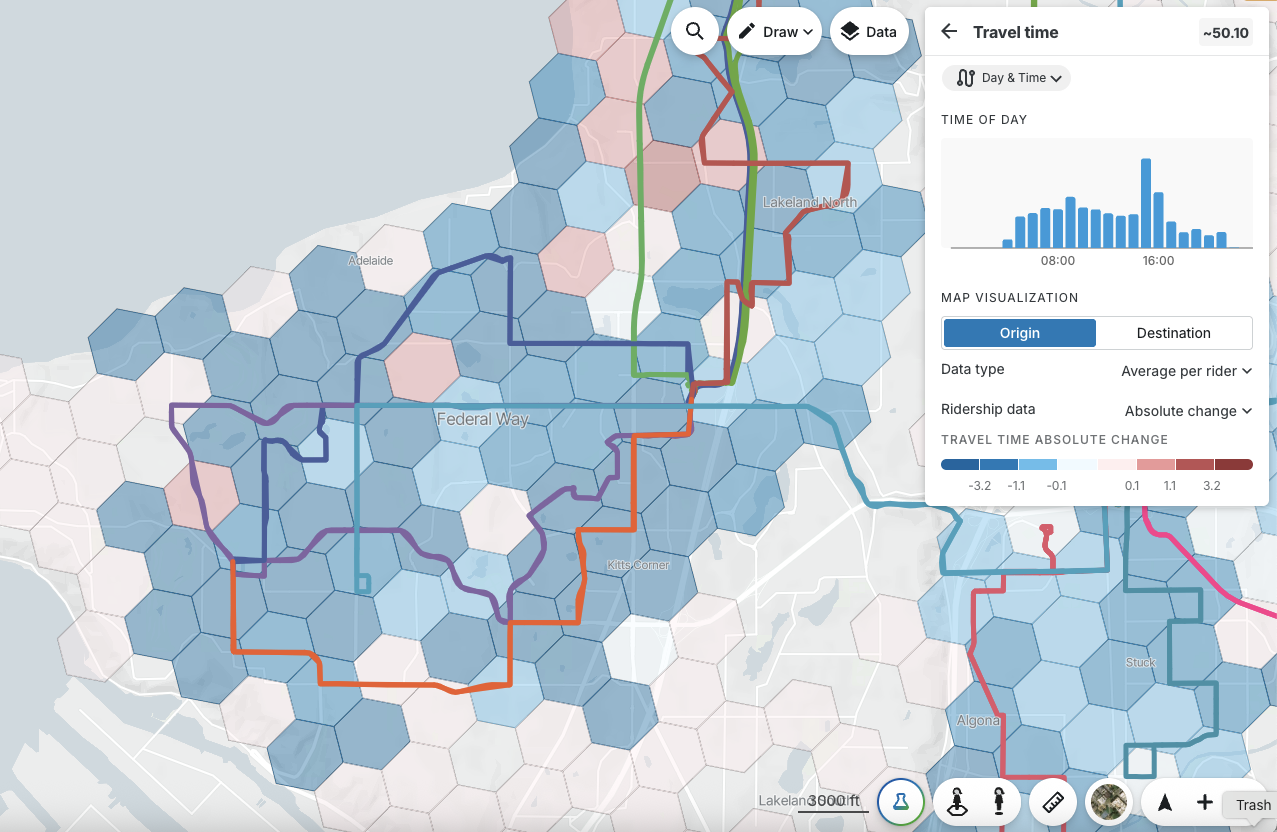This screenshot has width=1277, height=832.
Task: Open the Average per rider dropdown
Action: click(1186, 371)
